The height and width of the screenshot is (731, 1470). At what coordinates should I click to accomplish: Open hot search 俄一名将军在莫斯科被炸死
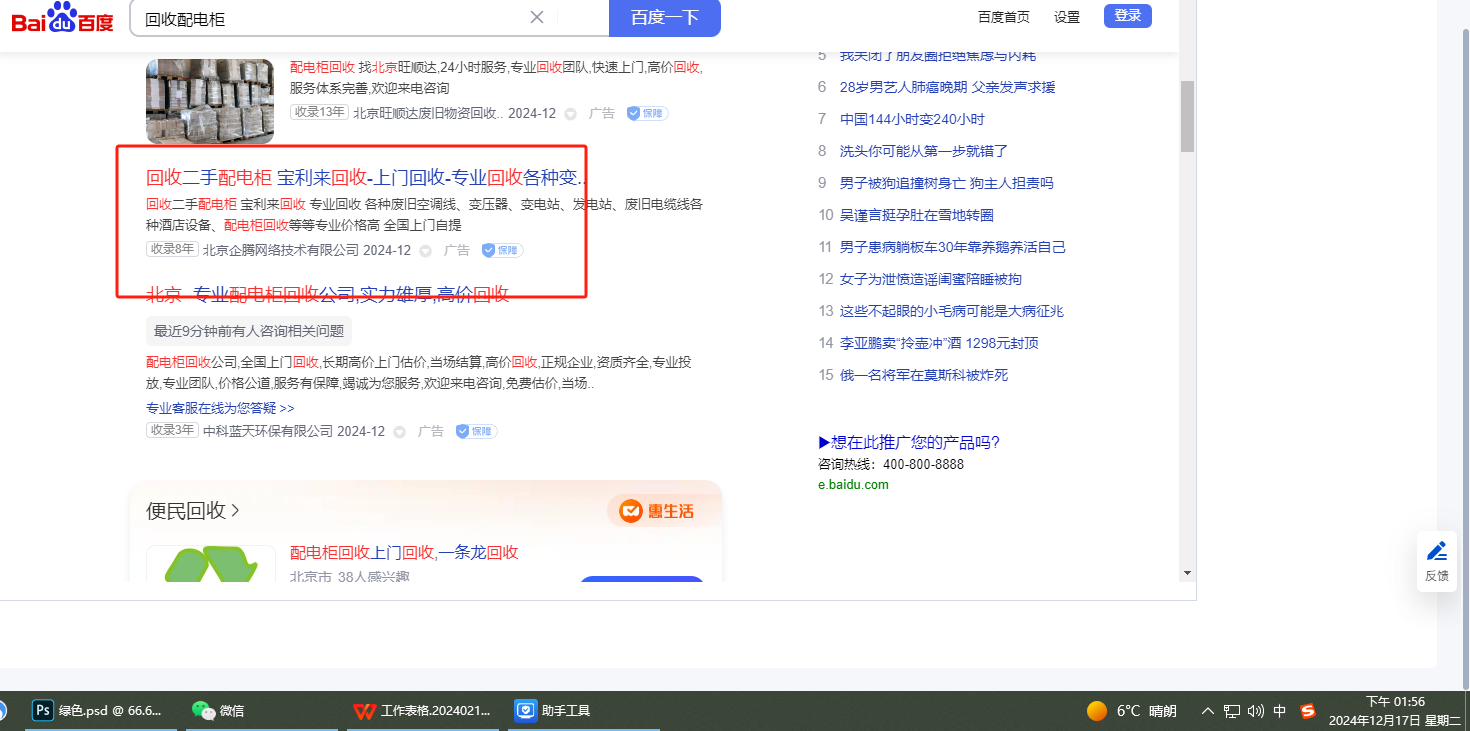tap(924, 375)
